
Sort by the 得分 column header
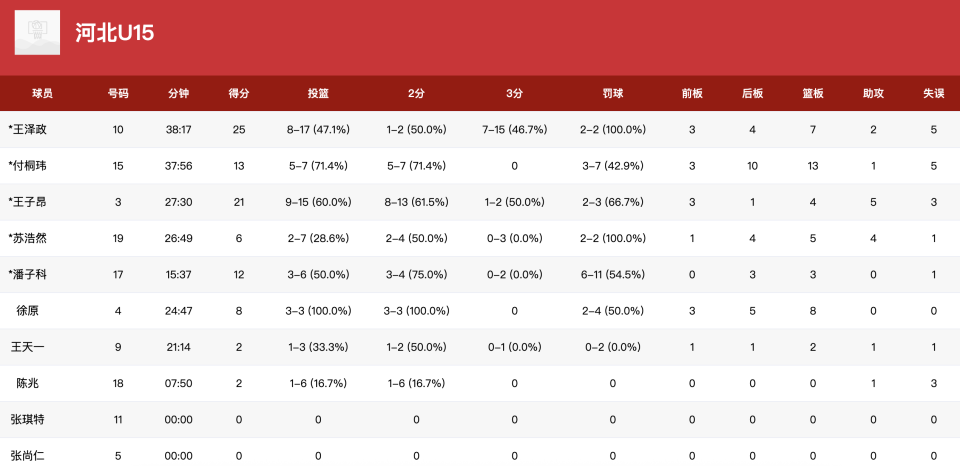point(239,93)
